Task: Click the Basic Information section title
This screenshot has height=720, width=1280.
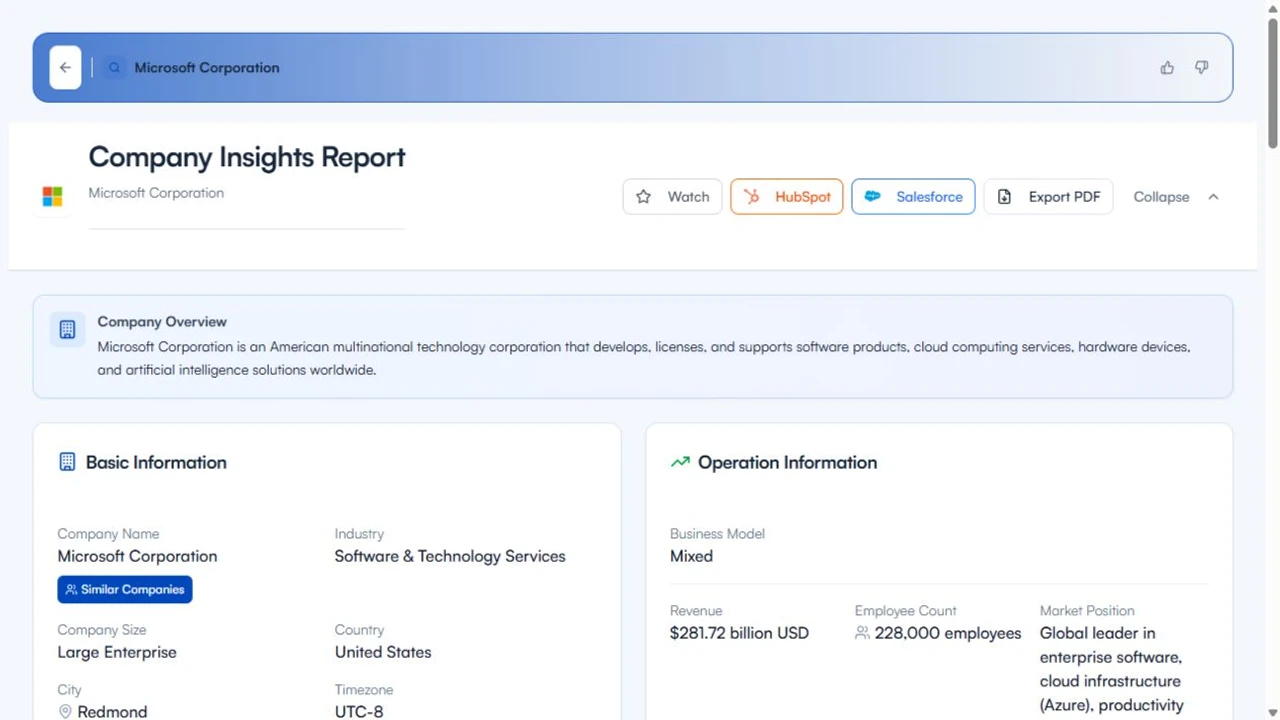Action: tap(156, 462)
